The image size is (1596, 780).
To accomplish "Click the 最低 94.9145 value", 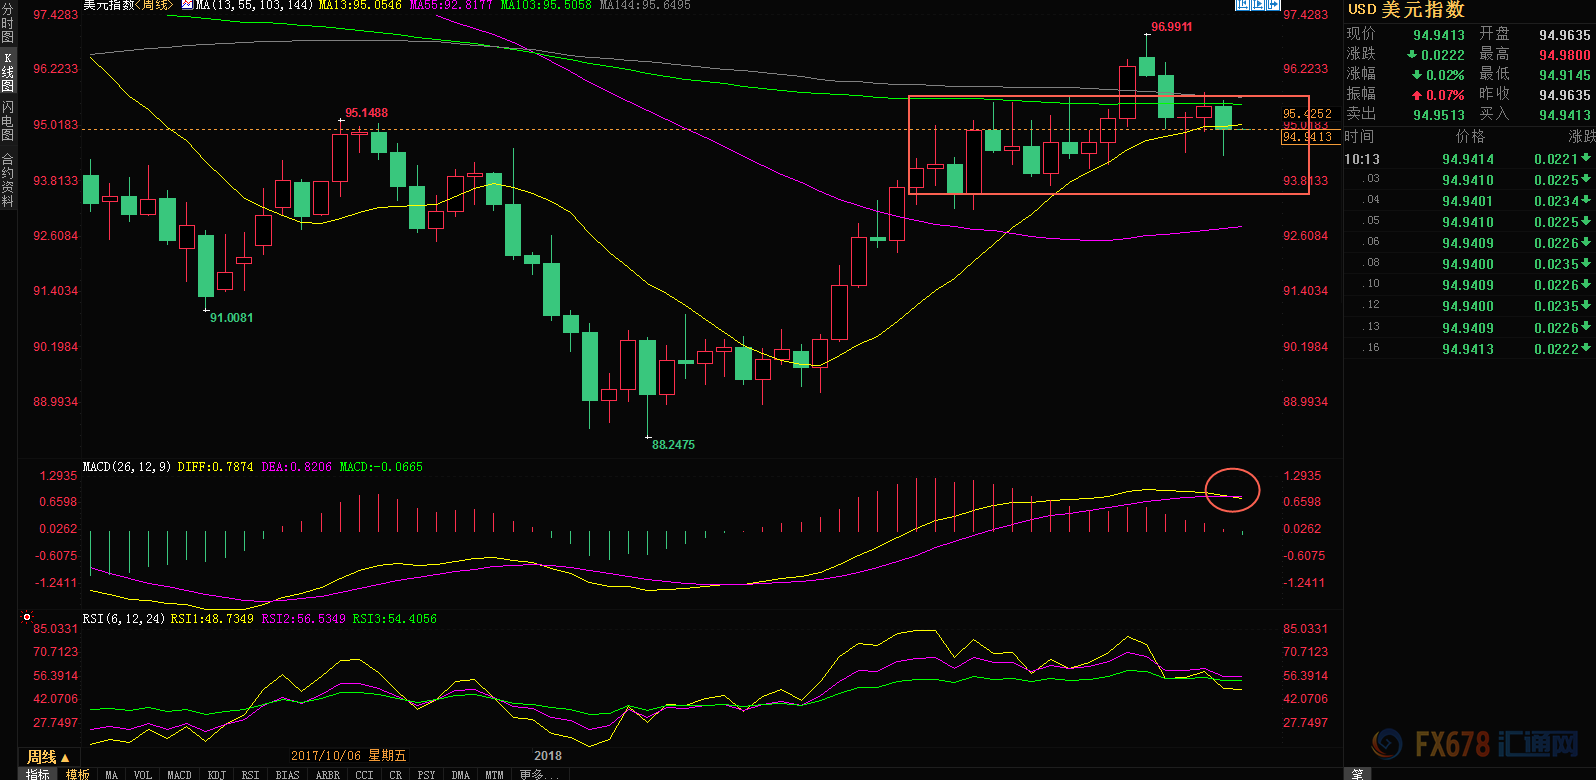I will [1565, 75].
